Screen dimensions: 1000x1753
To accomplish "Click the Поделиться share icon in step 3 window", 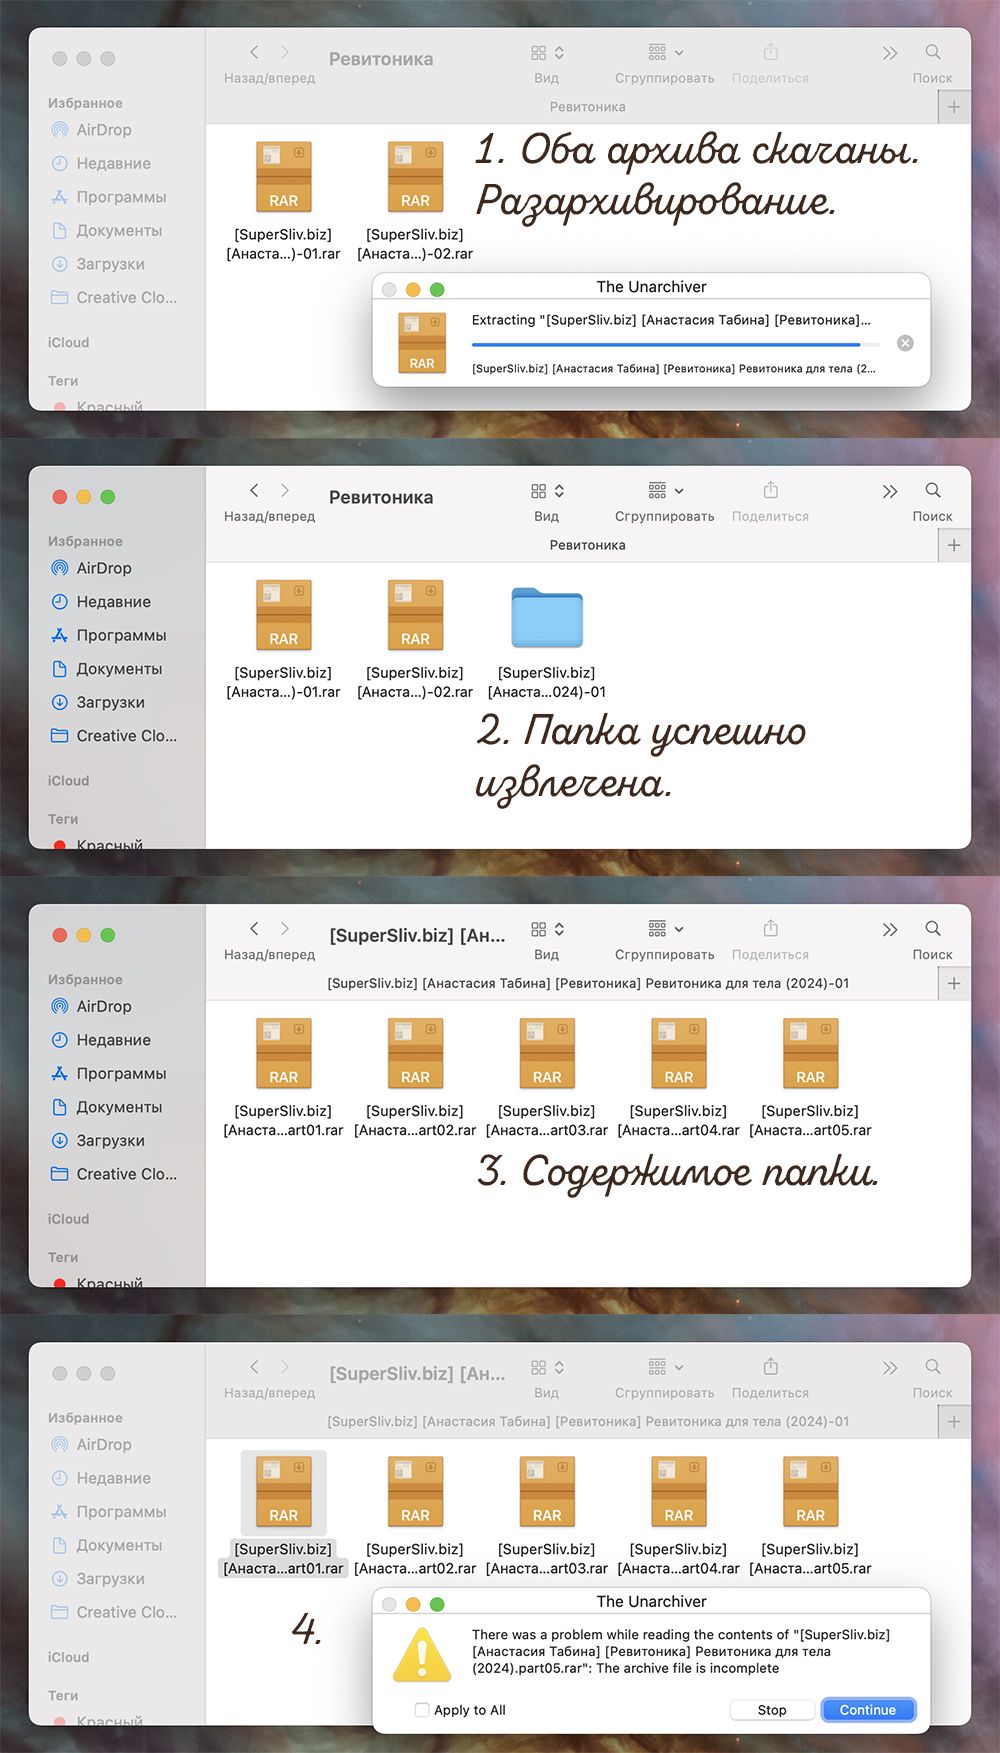I will coord(770,929).
